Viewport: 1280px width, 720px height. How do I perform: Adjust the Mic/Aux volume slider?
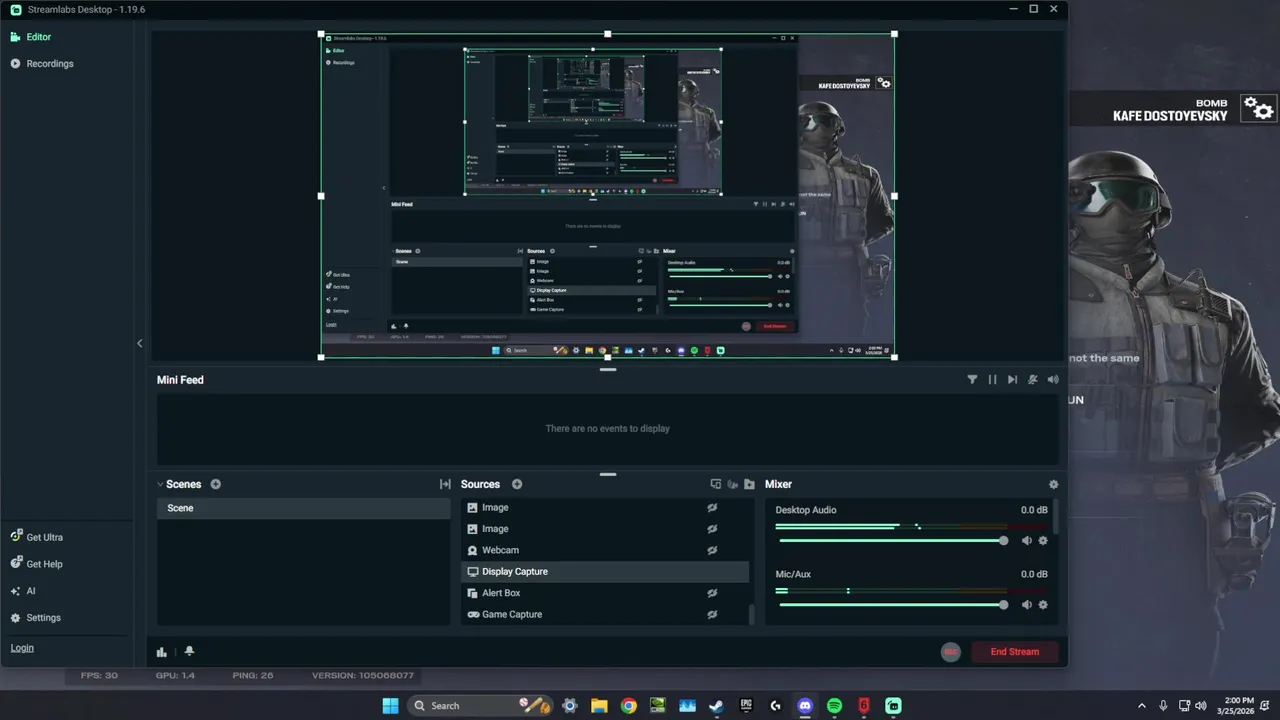(892, 605)
